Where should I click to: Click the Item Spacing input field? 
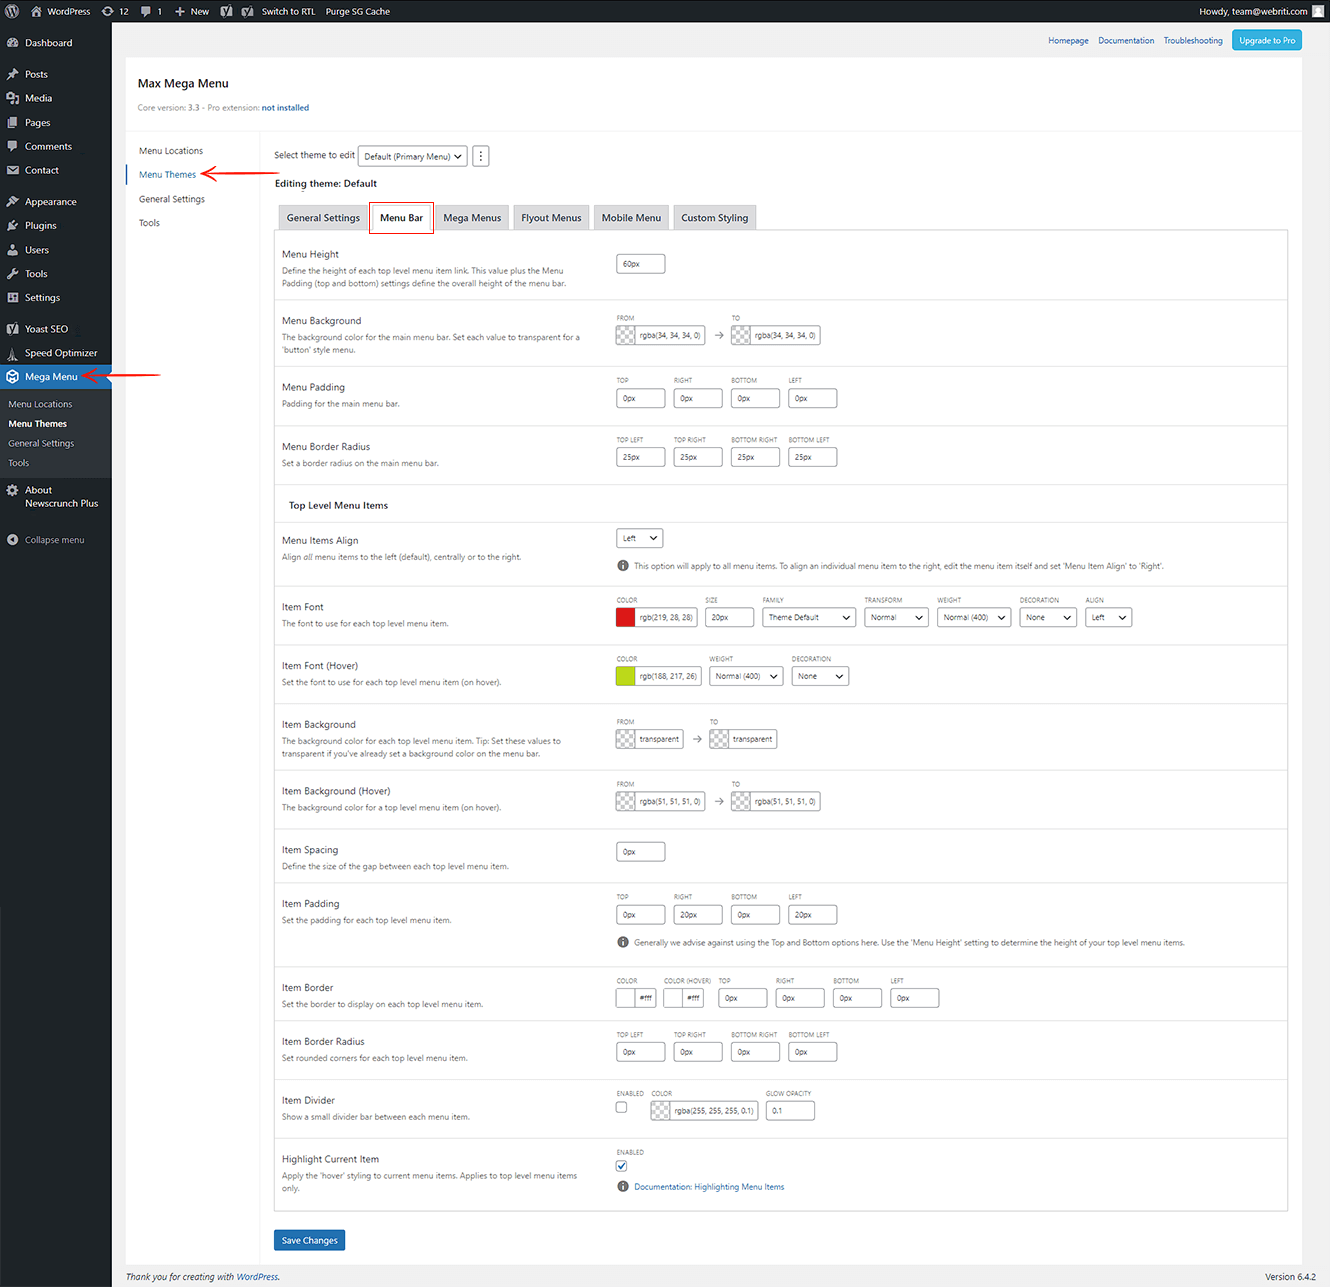click(x=641, y=852)
